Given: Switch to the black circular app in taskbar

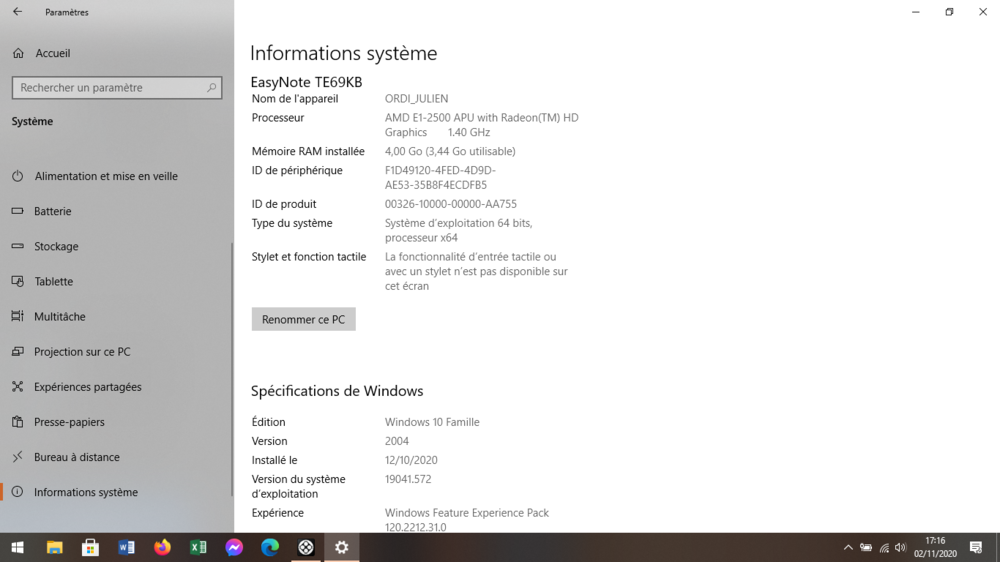Looking at the screenshot, I should click(306, 547).
